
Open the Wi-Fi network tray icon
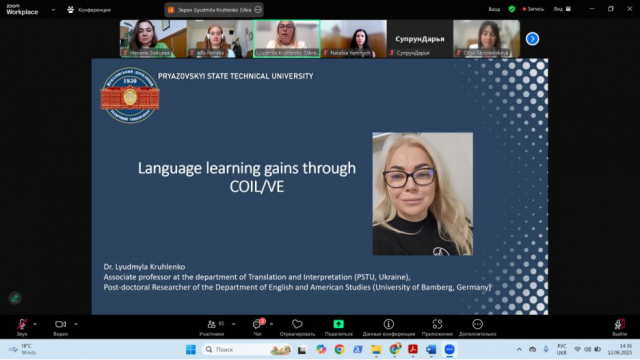tap(577, 349)
